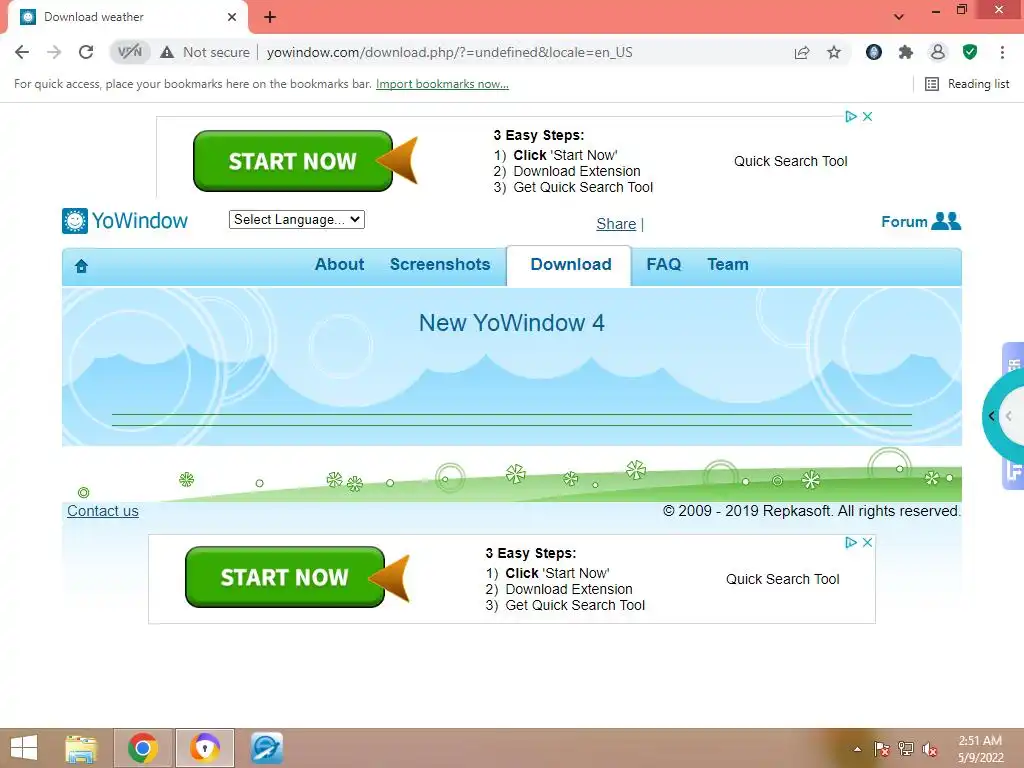Open Google Chrome from taskbar
The height and width of the screenshot is (768, 1024).
[x=143, y=748]
